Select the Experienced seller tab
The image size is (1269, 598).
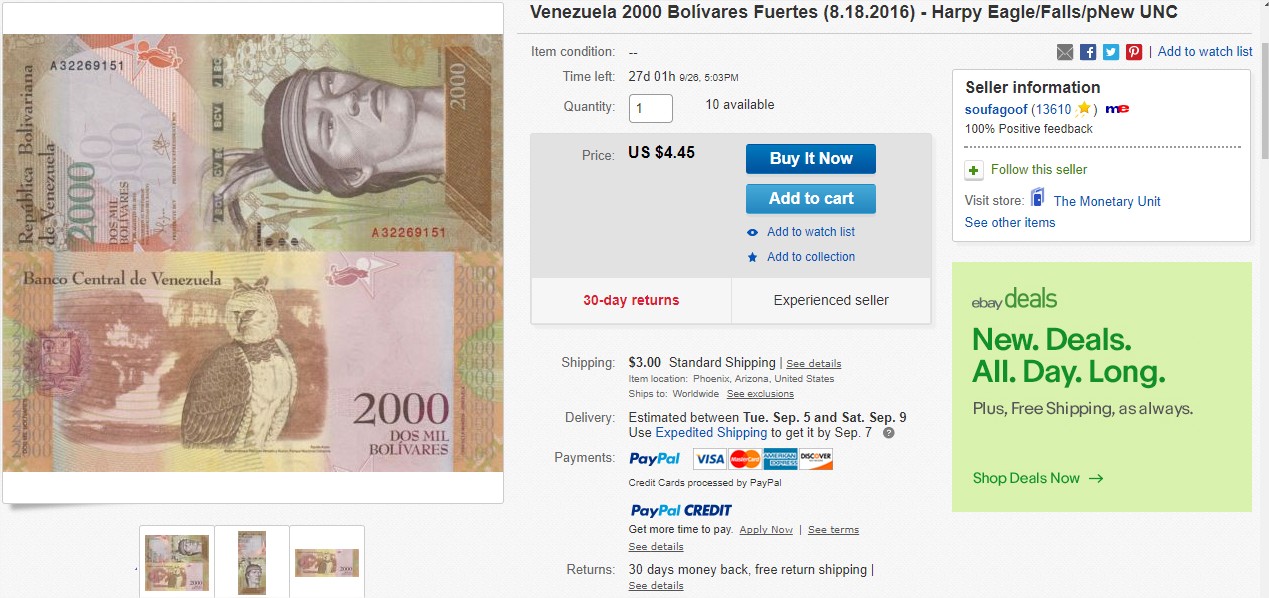point(831,300)
